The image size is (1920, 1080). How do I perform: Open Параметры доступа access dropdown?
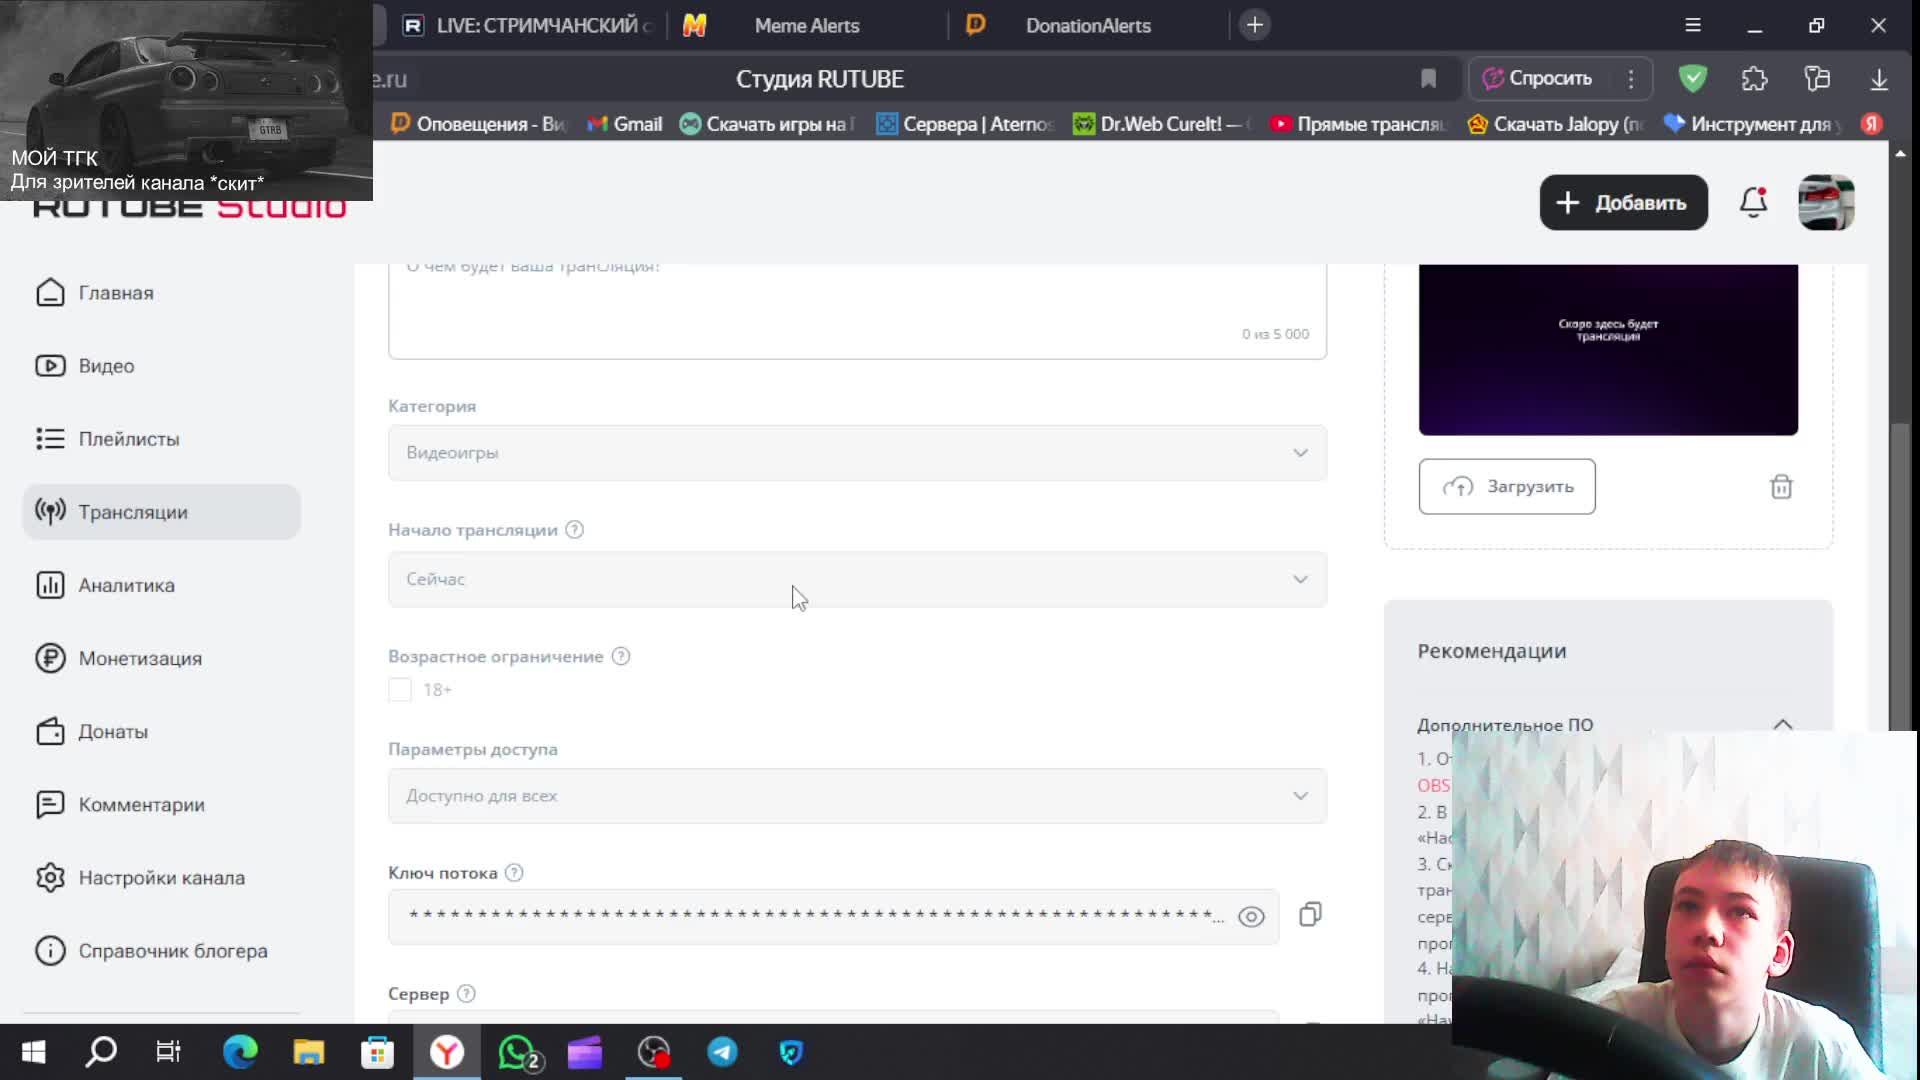tap(857, 796)
